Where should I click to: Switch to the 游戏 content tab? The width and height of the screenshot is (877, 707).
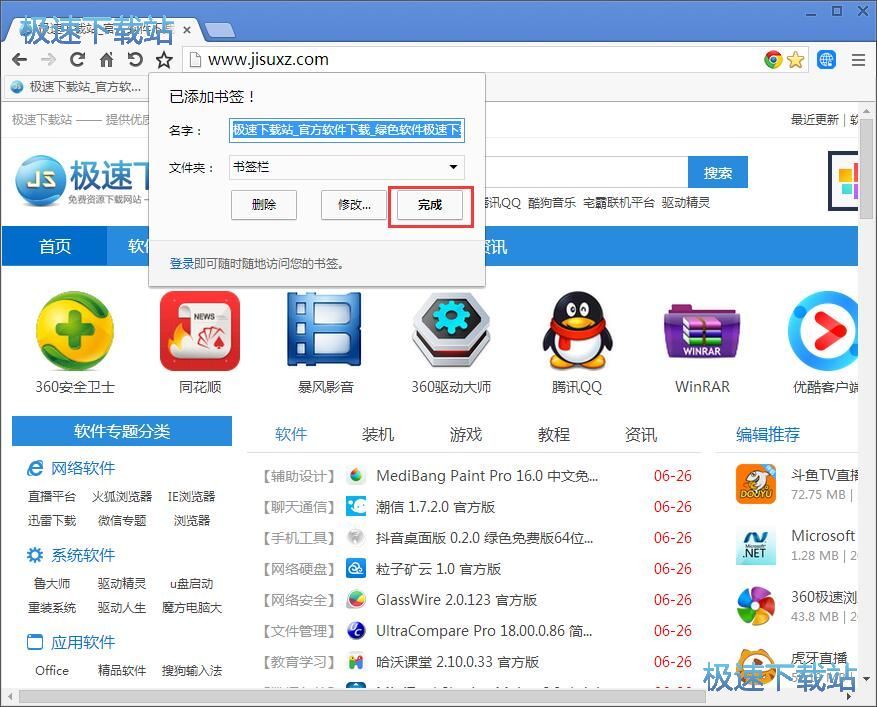(x=466, y=434)
